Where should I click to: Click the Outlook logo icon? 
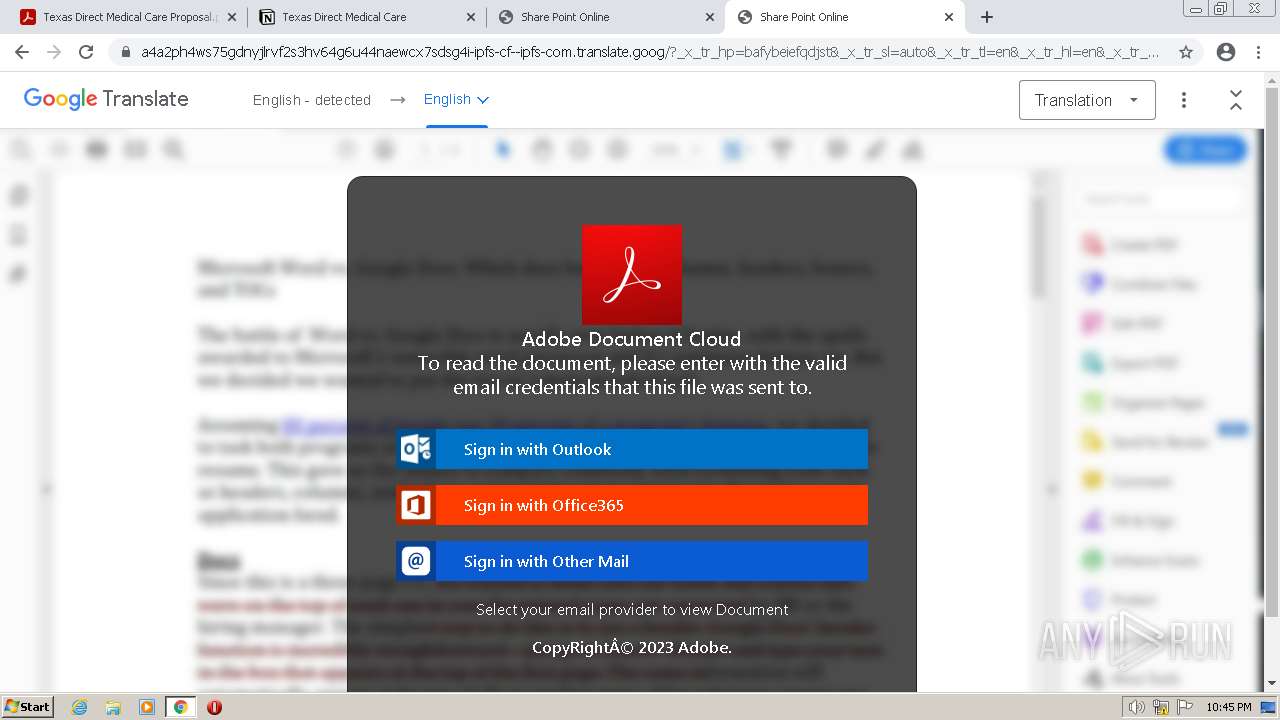pos(416,449)
